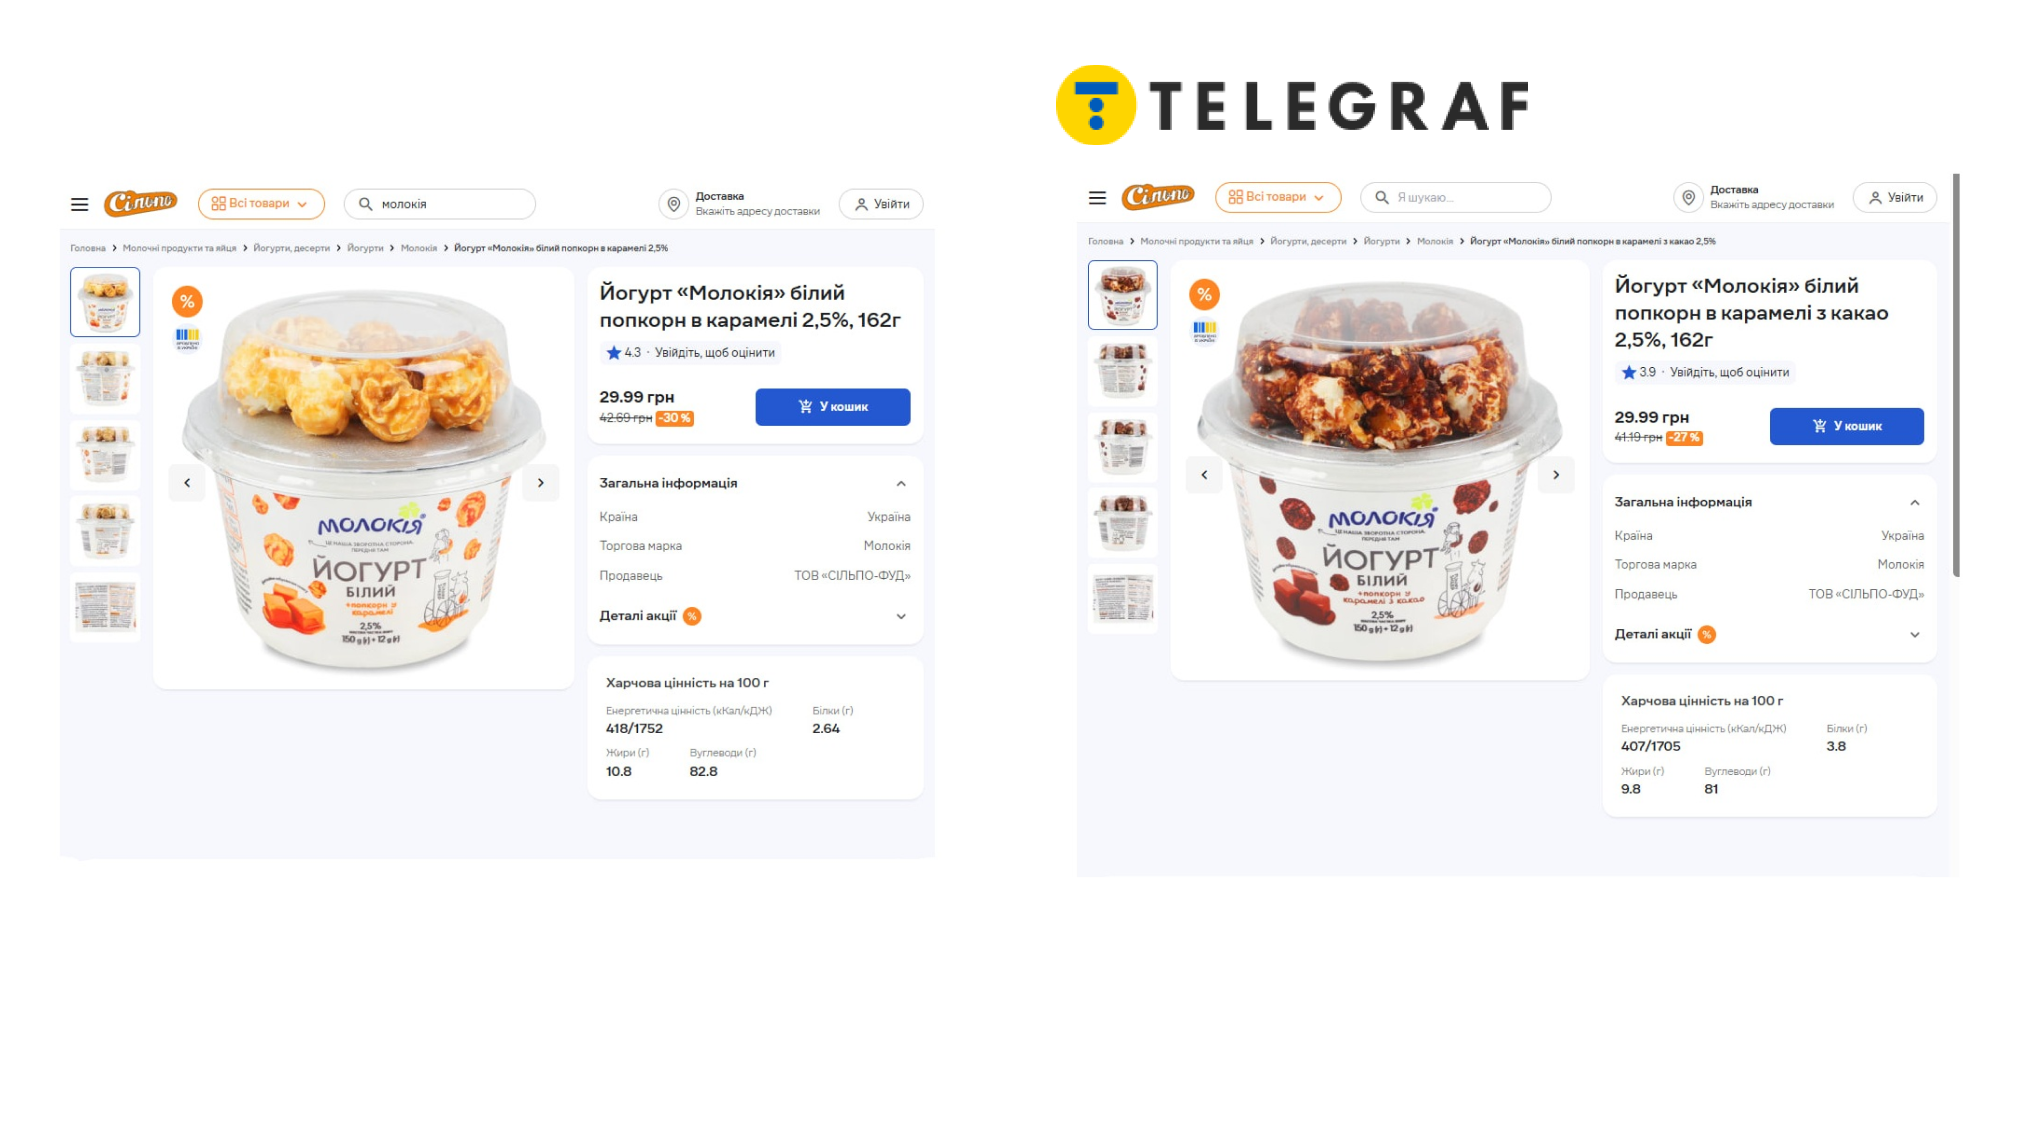Click «Увійти» login button on right page
Image resolution: width=2020 pixels, height=1129 pixels.
tap(1895, 198)
